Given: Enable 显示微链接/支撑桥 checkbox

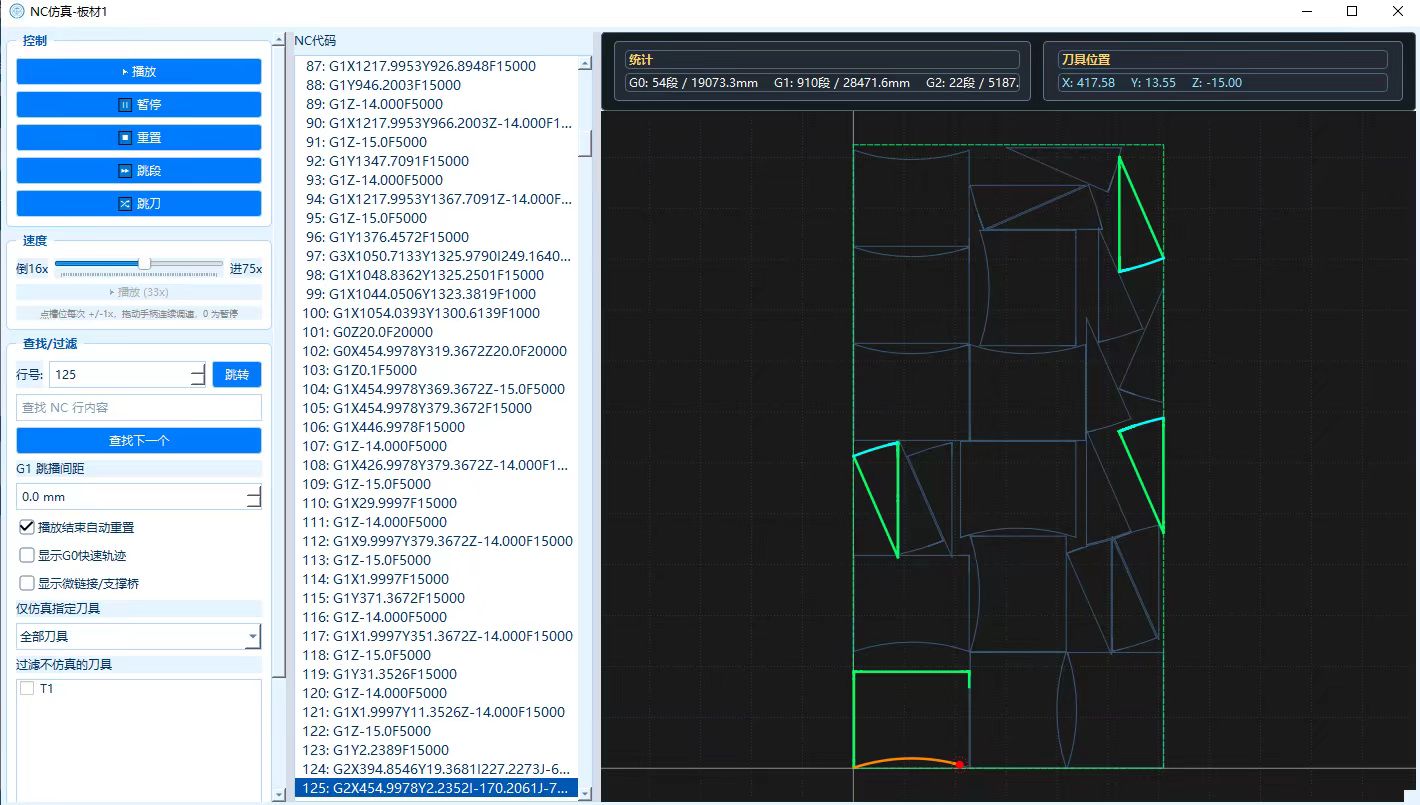Looking at the screenshot, I should coord(27,583).
